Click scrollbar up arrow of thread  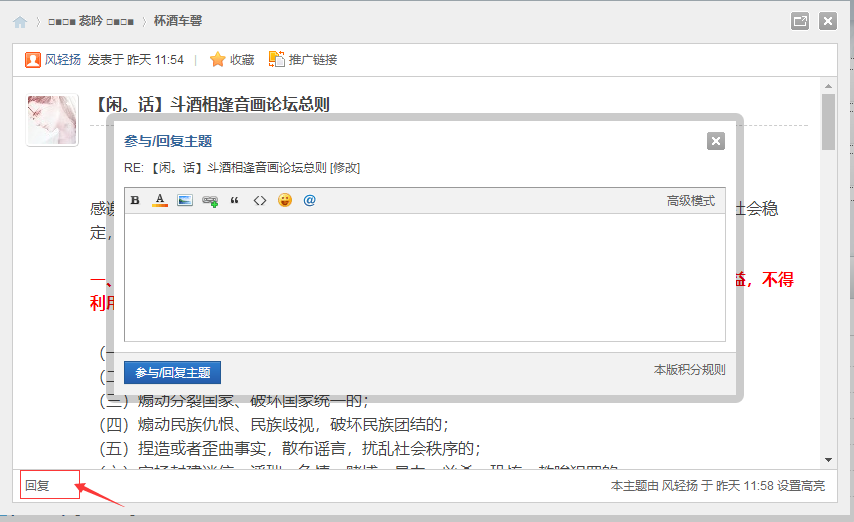828,86
